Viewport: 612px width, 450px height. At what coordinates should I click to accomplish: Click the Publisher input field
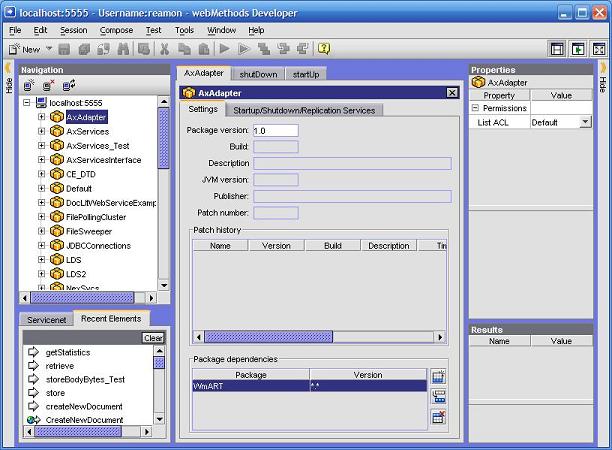tap(352, 196)
